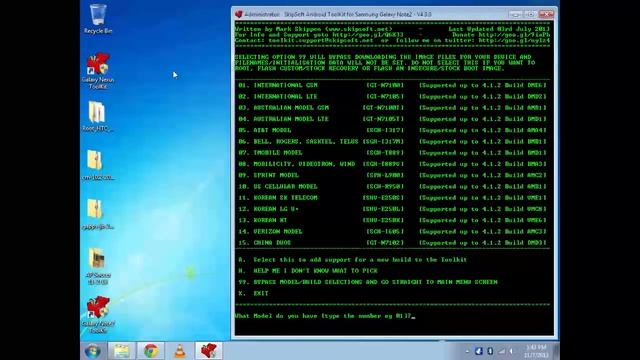The height and width of the screenshot is (360, 640).
Task: Click '99. BYPASS MODEL/BUILD SELECTIONS' line
Action: pyautogui.click(x=368, y=282)
